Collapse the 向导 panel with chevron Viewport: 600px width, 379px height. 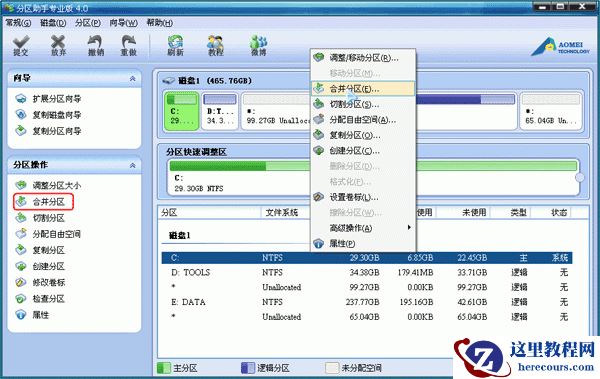(x=132, y=78)
